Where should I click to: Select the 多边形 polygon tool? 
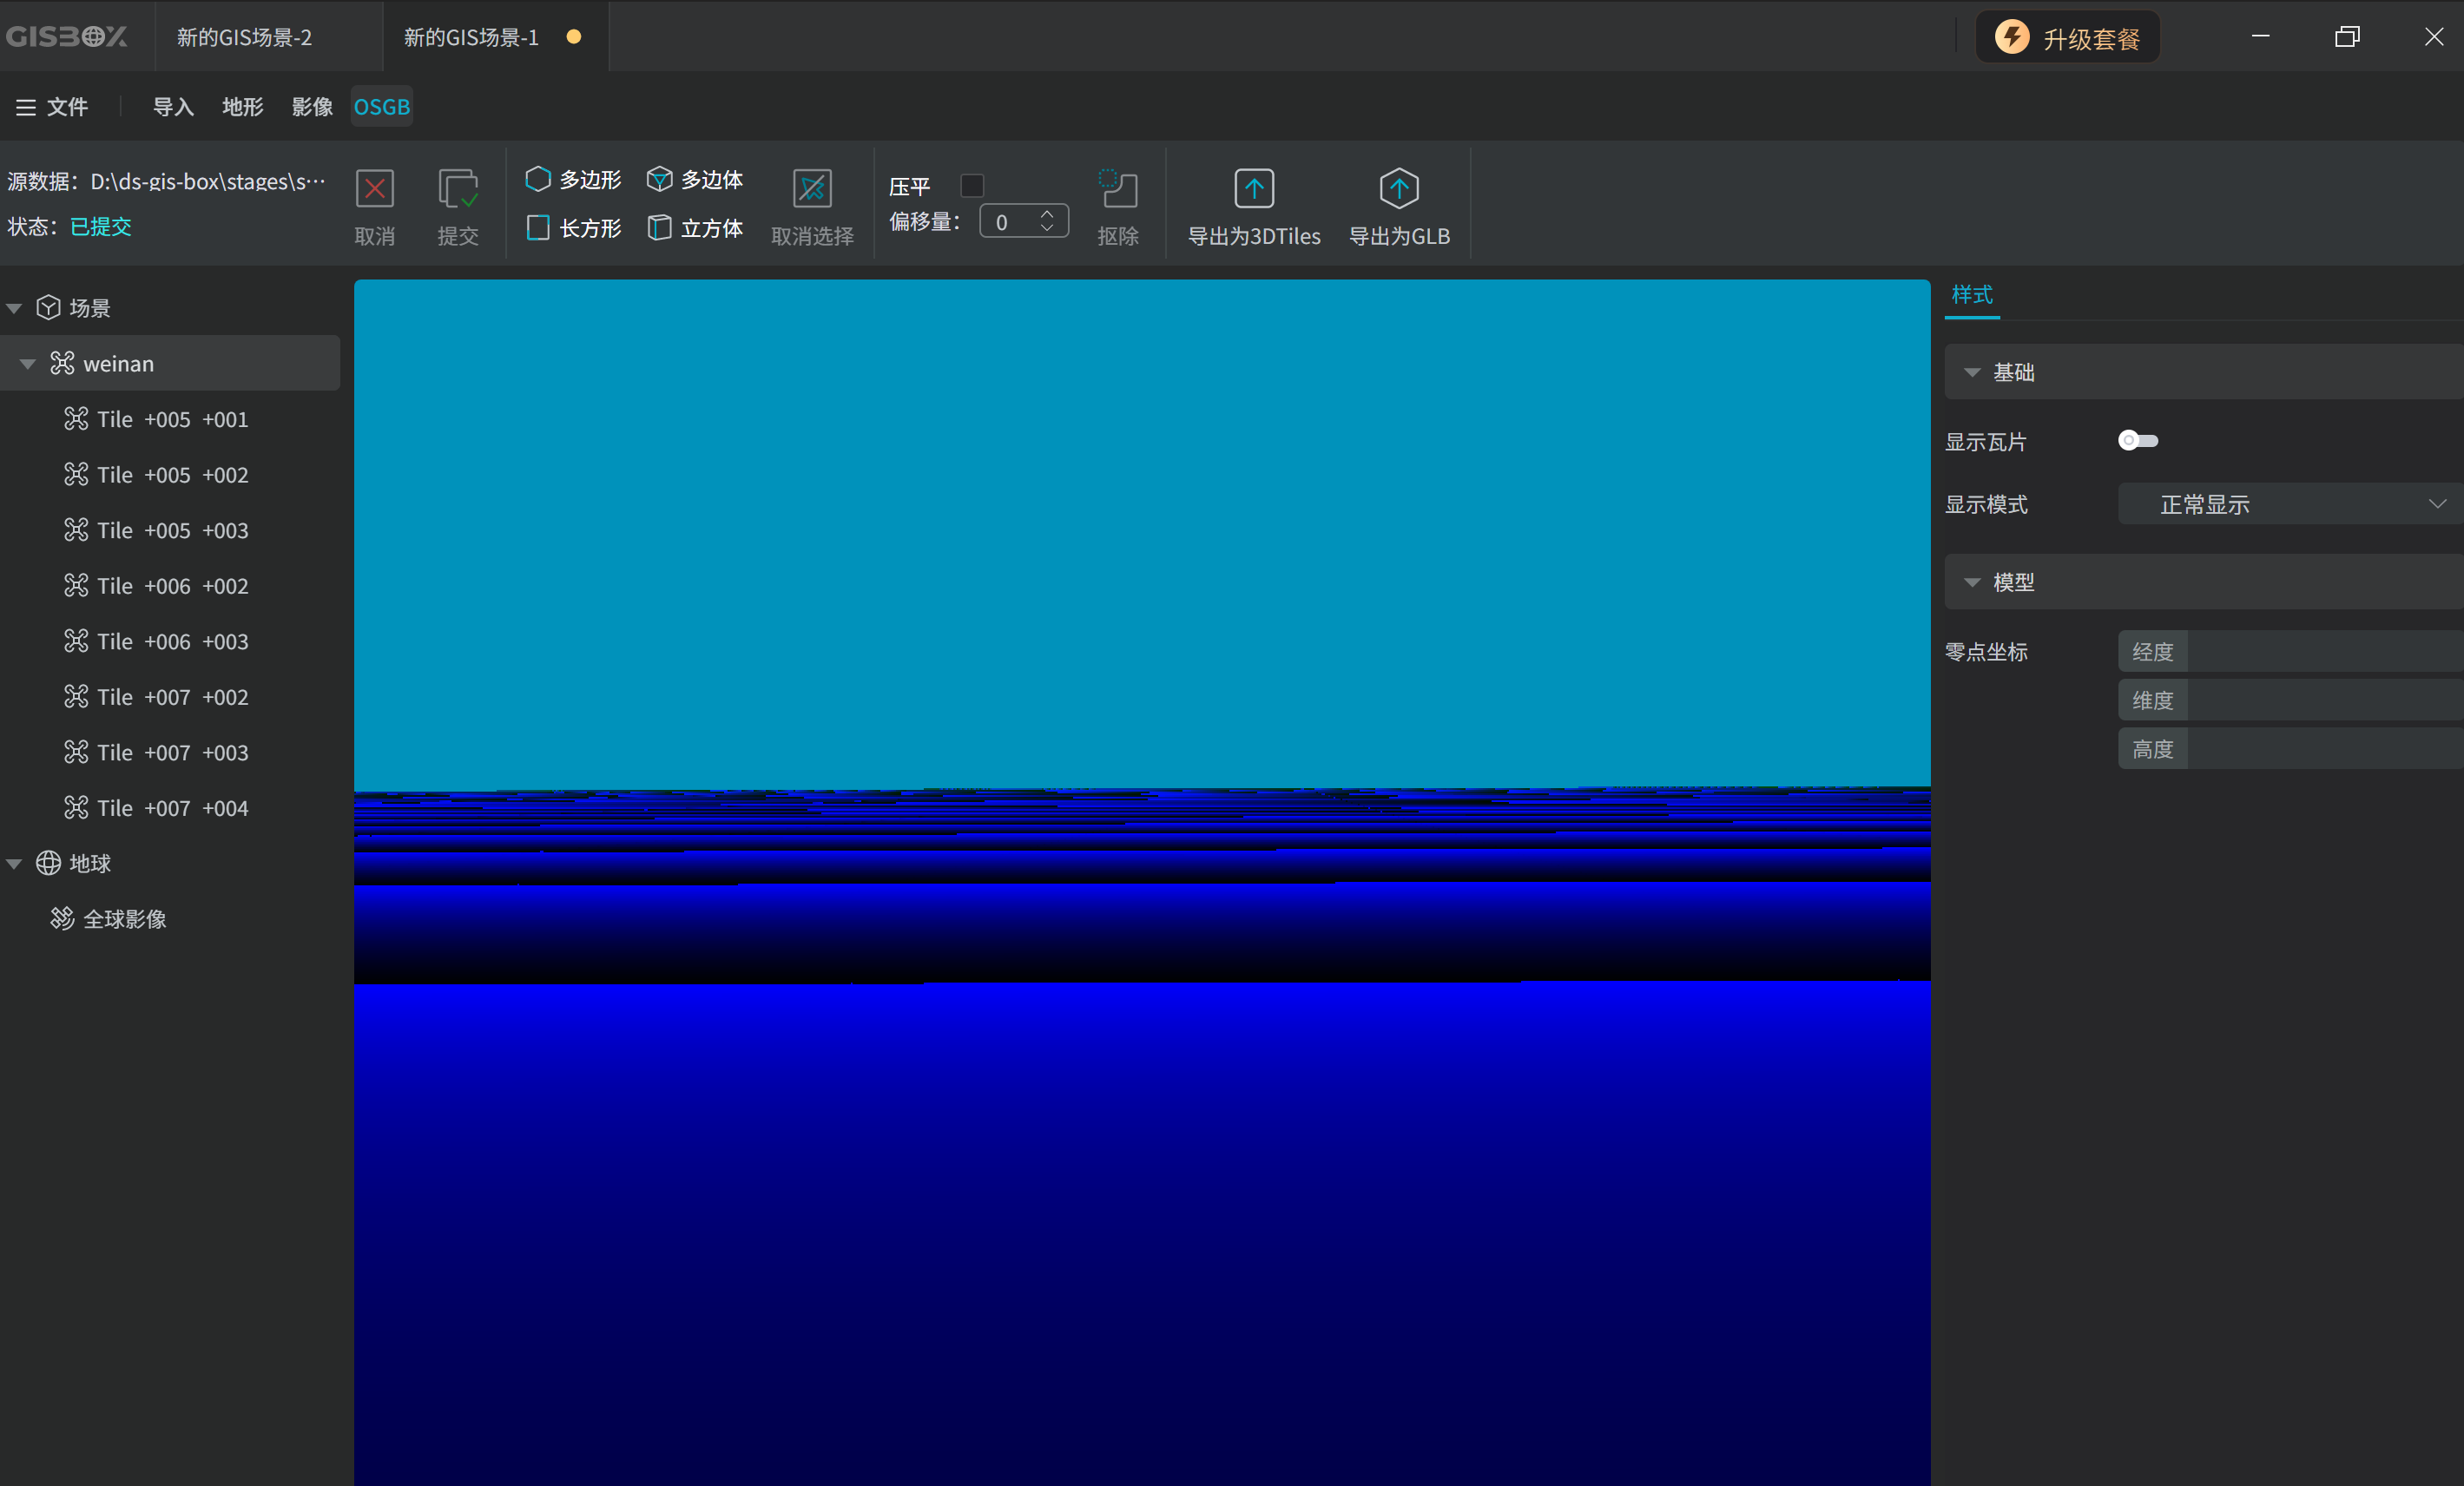point(573,179)
